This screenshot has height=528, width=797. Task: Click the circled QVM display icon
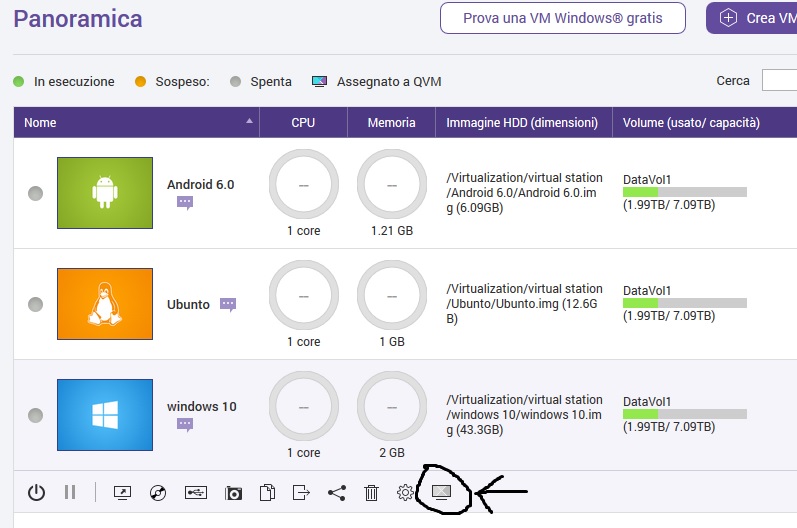[x=441, y=491]
